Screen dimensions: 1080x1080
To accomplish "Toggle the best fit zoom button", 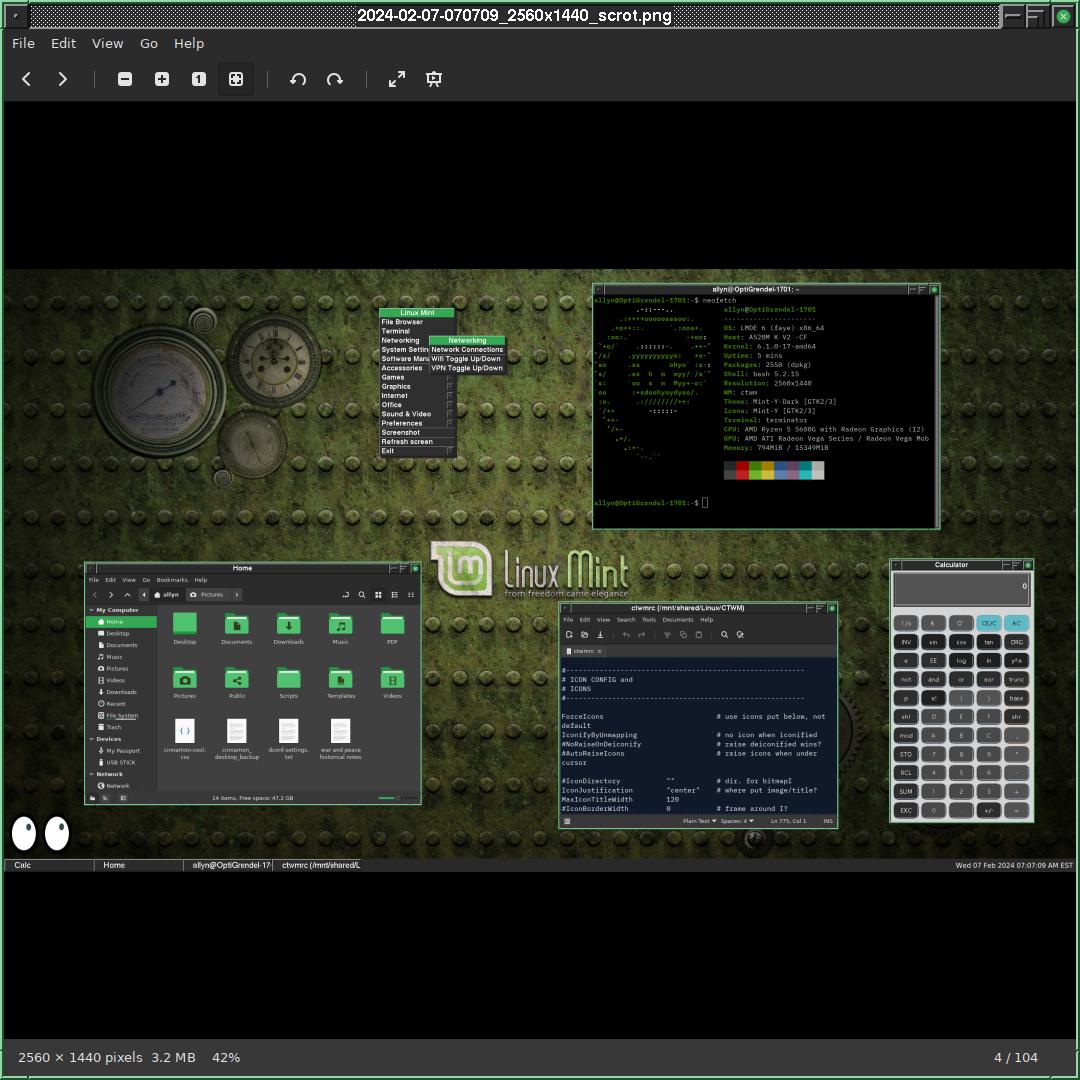I will (x=236, y=79).
